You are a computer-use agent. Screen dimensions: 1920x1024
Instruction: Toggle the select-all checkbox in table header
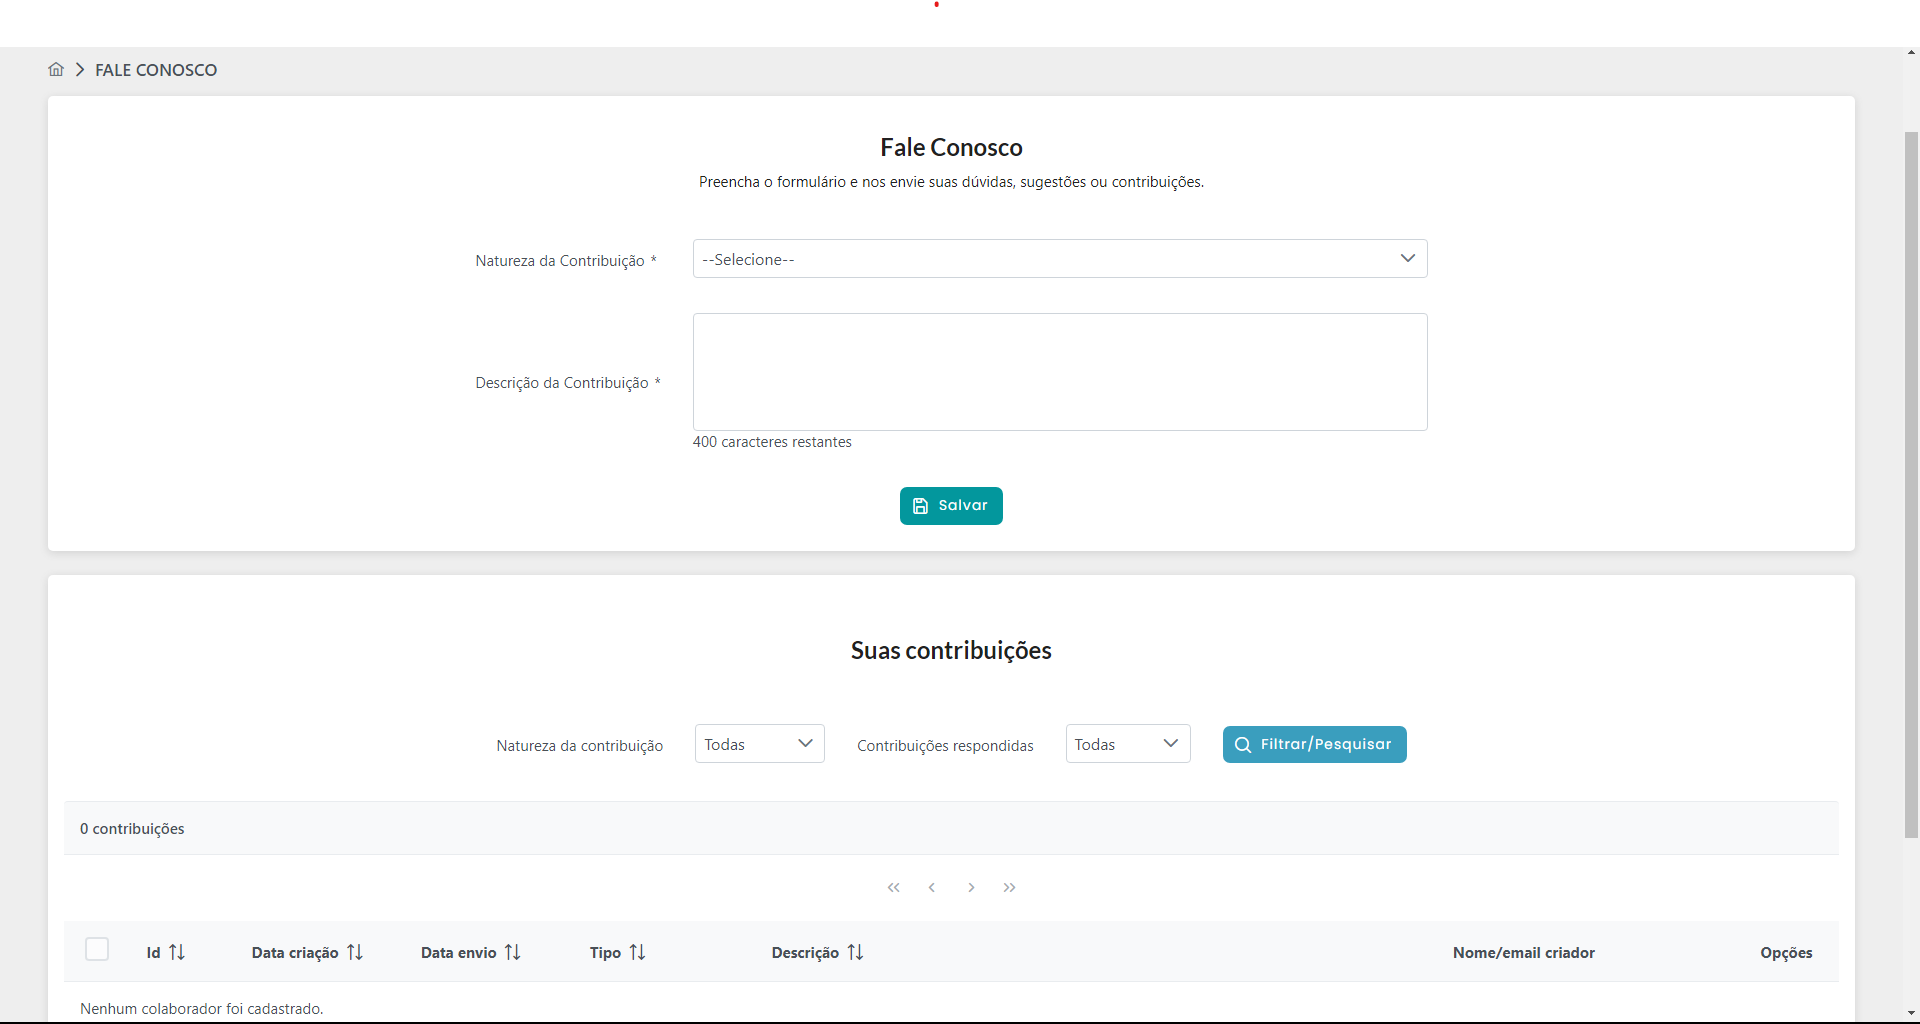pyautogui.click(x=97, y=949)
